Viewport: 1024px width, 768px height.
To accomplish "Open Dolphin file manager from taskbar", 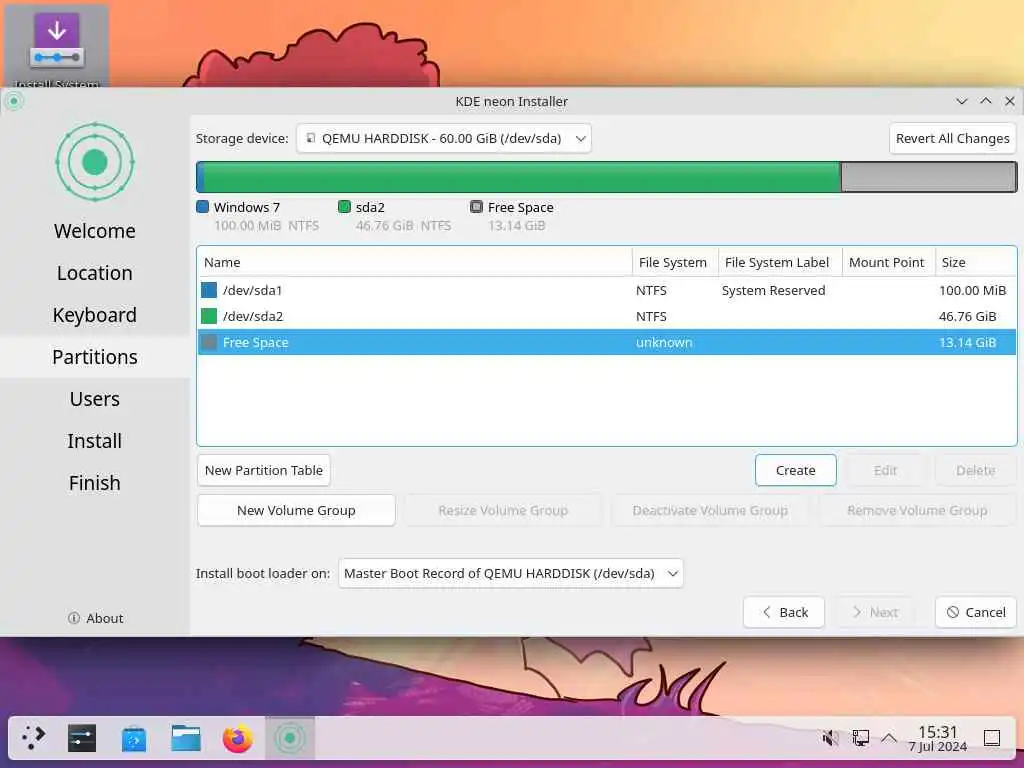I will 186,738.
